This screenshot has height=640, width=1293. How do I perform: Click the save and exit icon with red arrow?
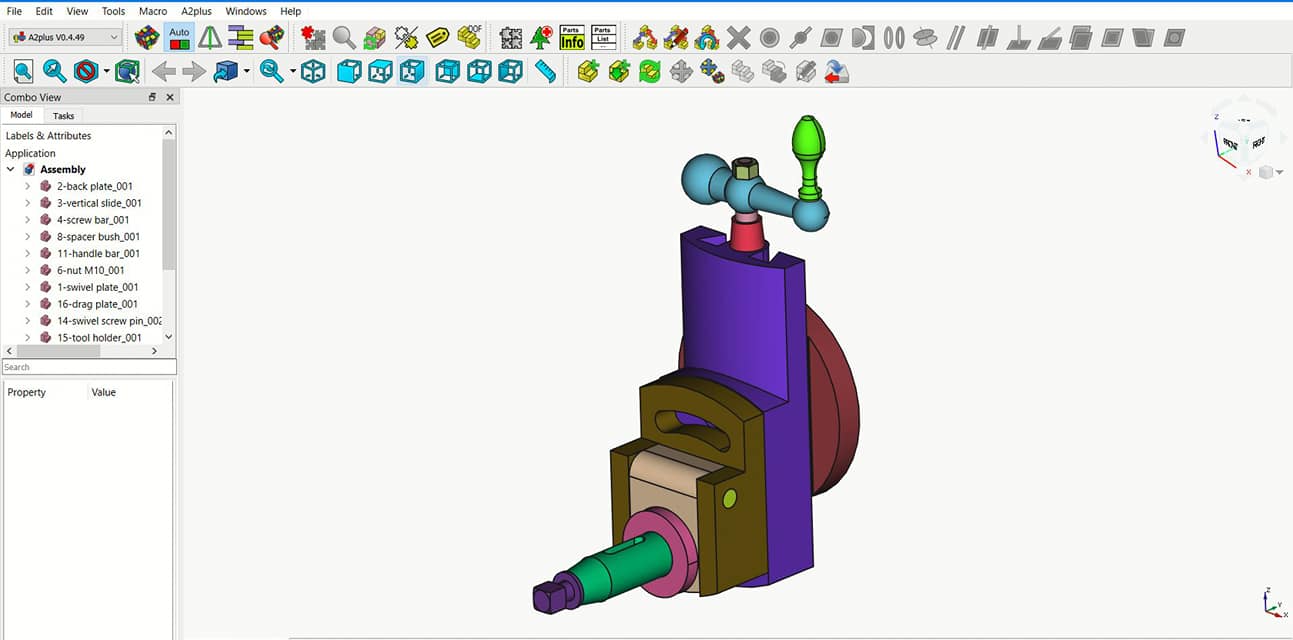click(x=837, y=71)
